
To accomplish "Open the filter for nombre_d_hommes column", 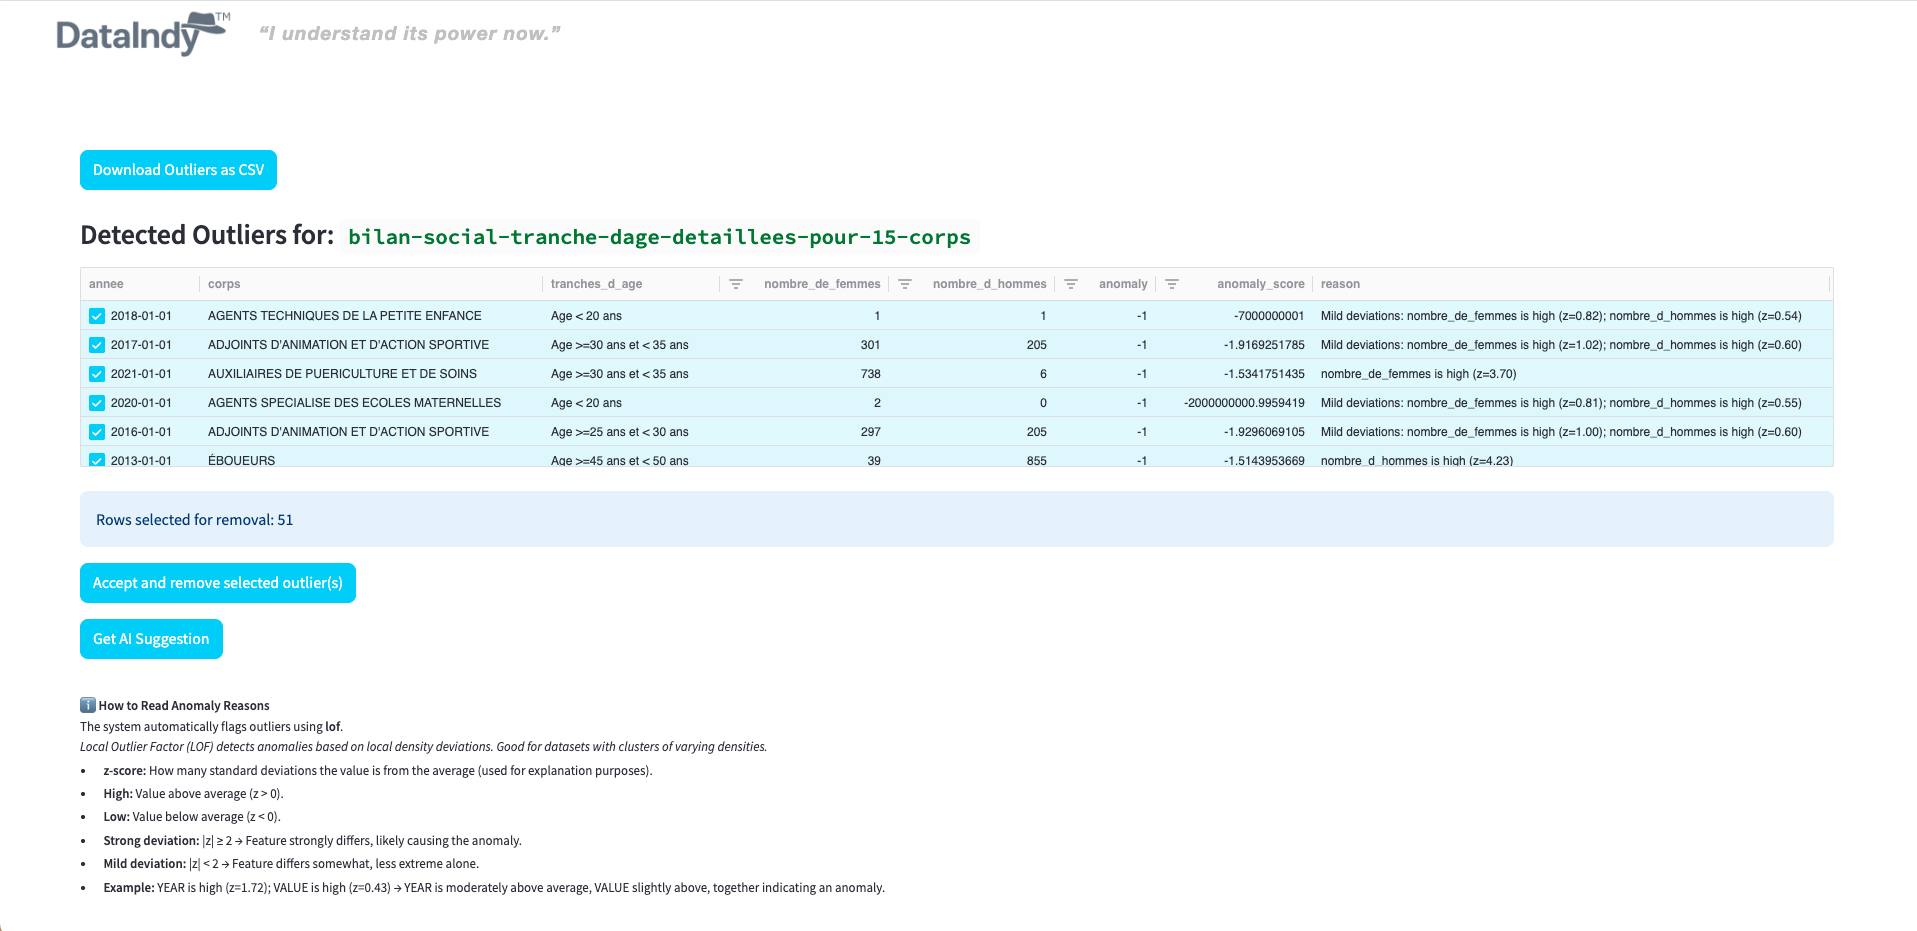I will (1070, 284).
